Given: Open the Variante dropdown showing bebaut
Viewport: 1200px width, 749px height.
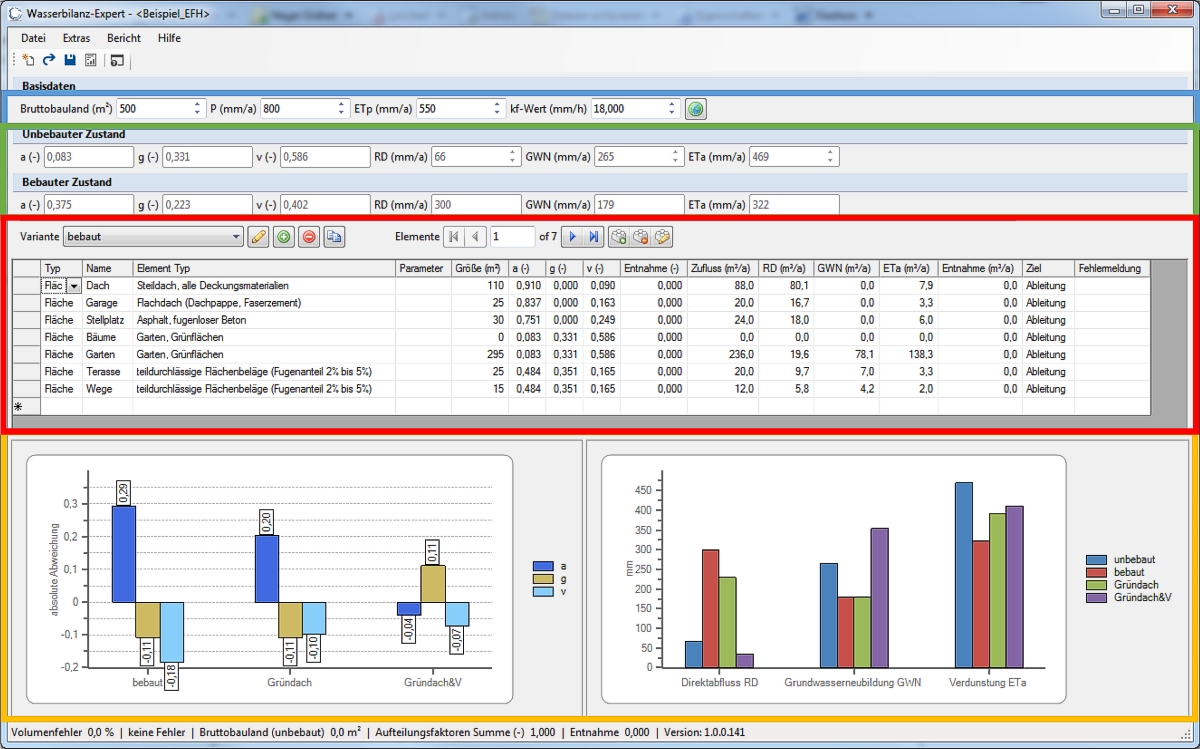Looking at the screenshot, I should (236, 237).
